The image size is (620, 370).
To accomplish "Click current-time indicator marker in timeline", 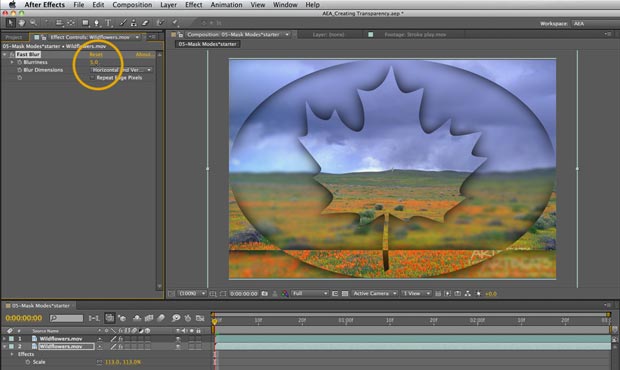I will pyautogui.click(x=214, y=322).
